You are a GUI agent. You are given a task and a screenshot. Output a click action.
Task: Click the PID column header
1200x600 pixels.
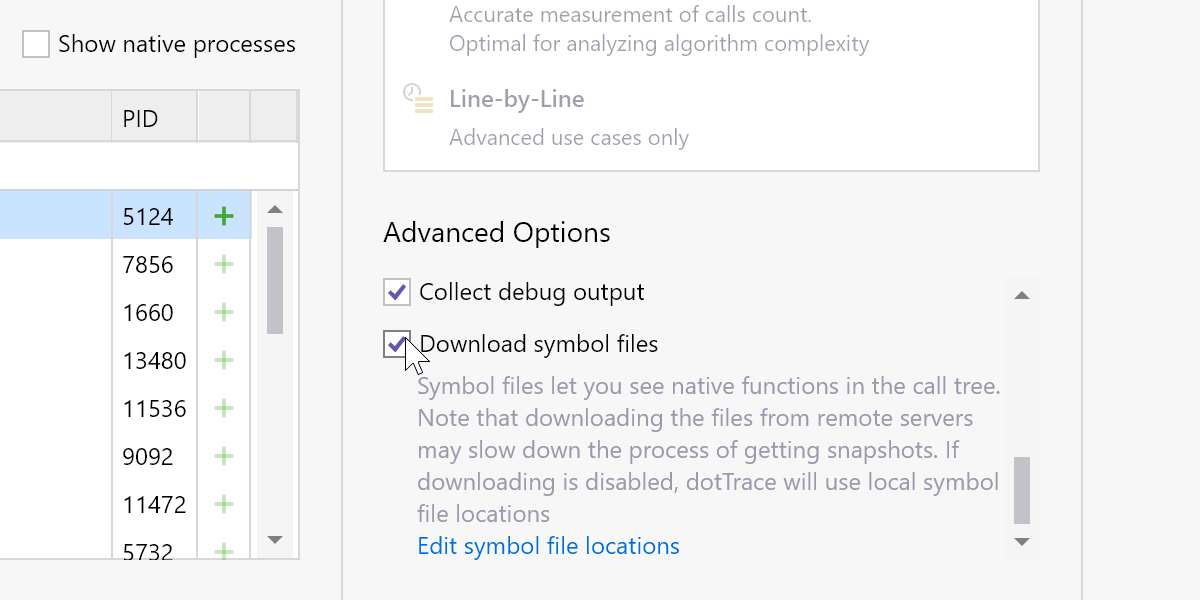pyautogui.click(x=141, y=118)
